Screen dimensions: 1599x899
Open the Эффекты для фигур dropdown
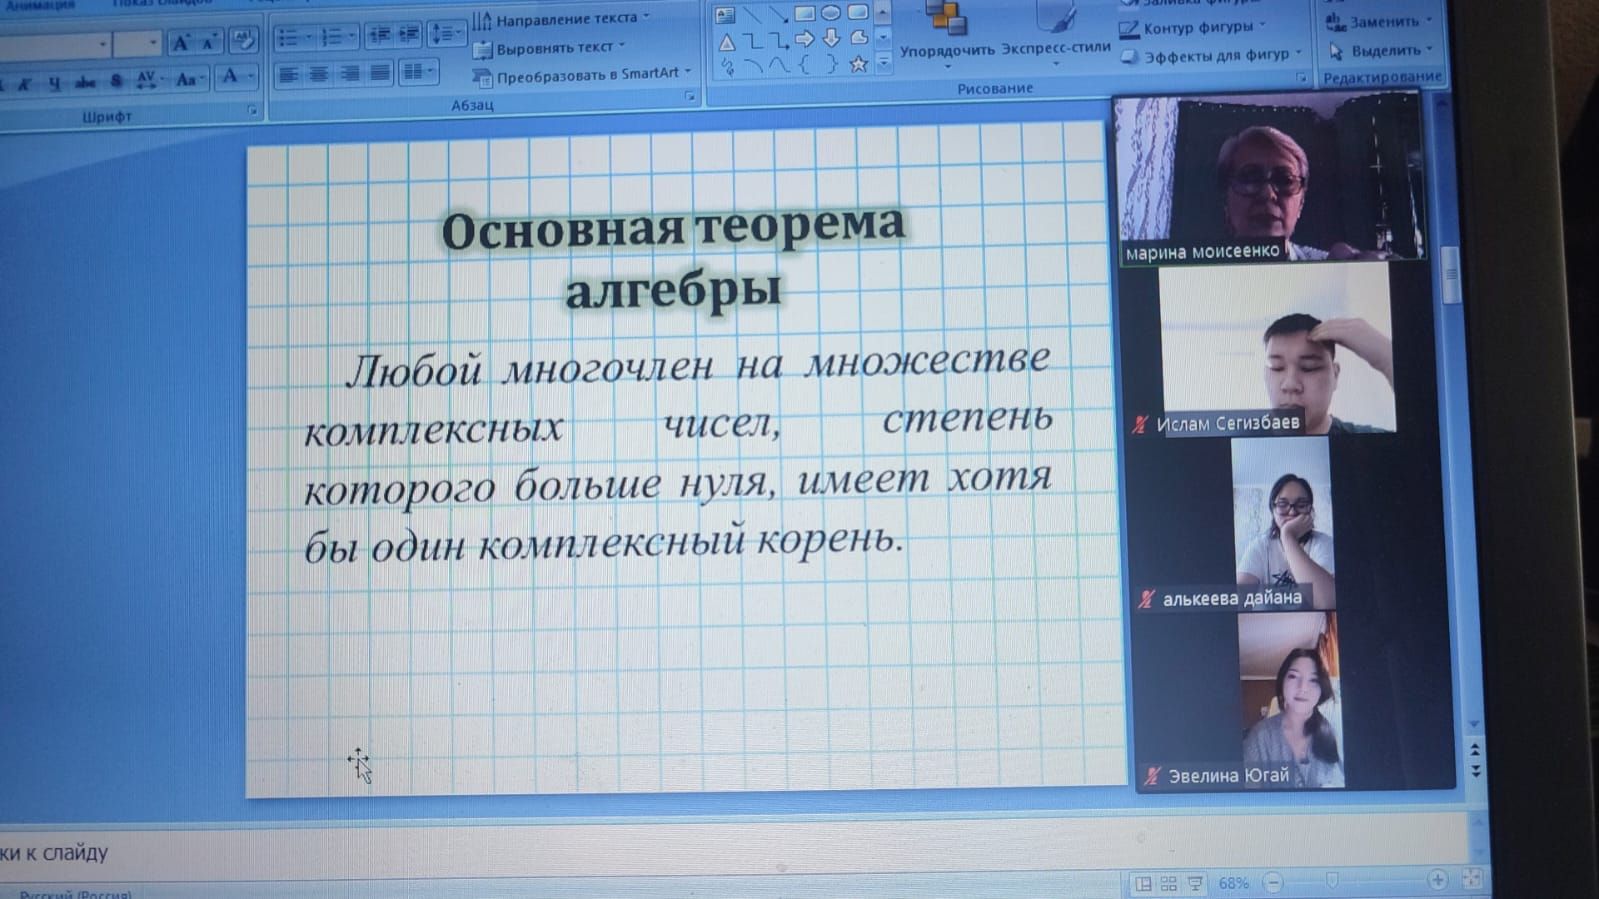(x=1212, y=56)
